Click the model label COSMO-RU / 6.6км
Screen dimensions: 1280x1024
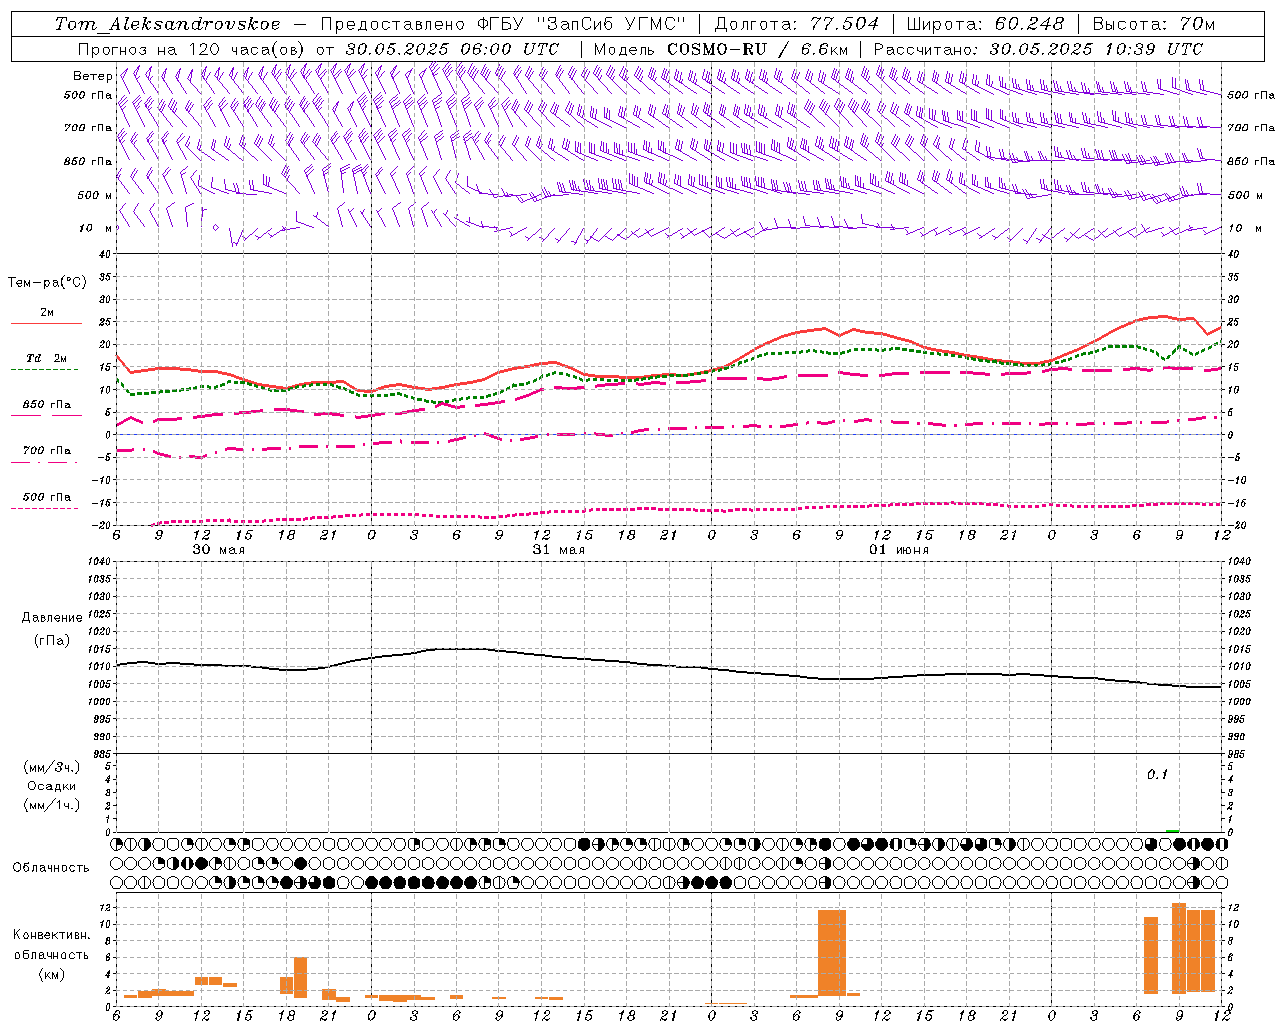(758, 49)
